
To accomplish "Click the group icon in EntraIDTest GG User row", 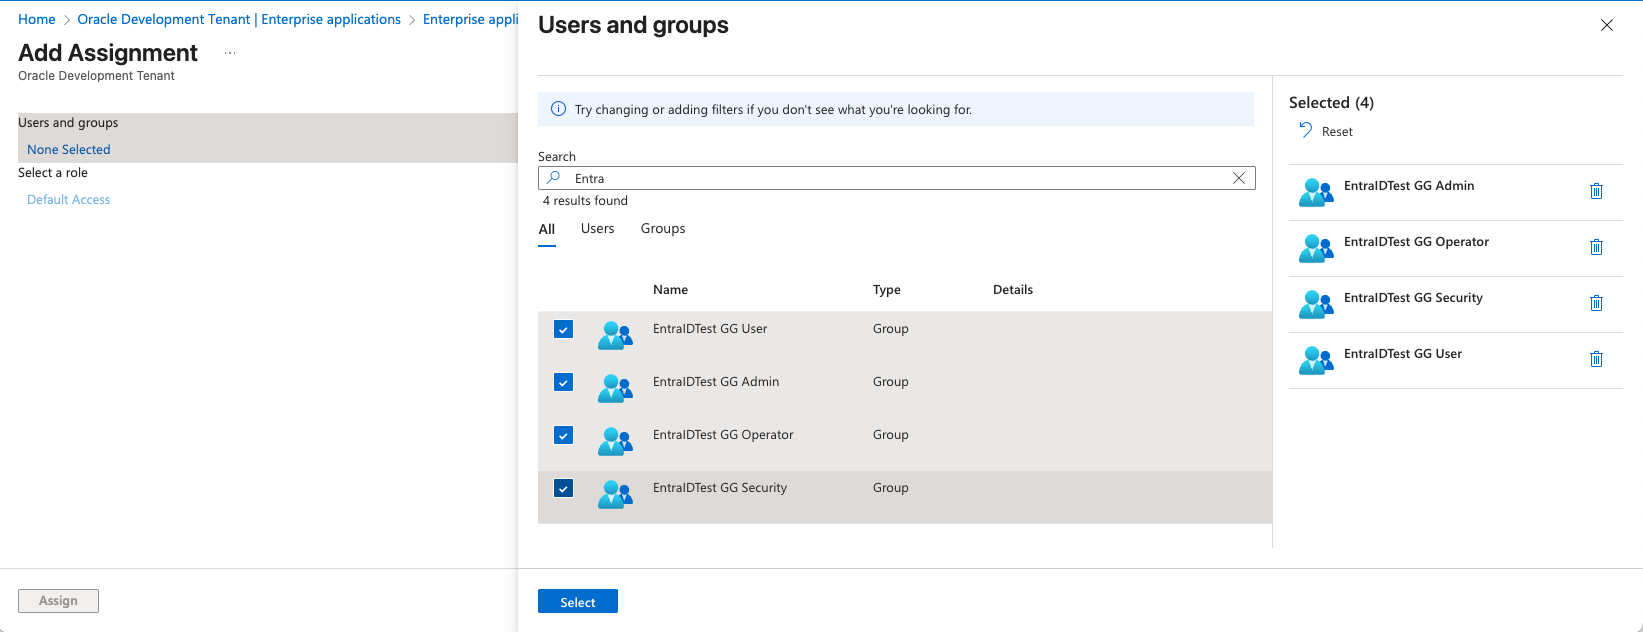I will point(615,335).
